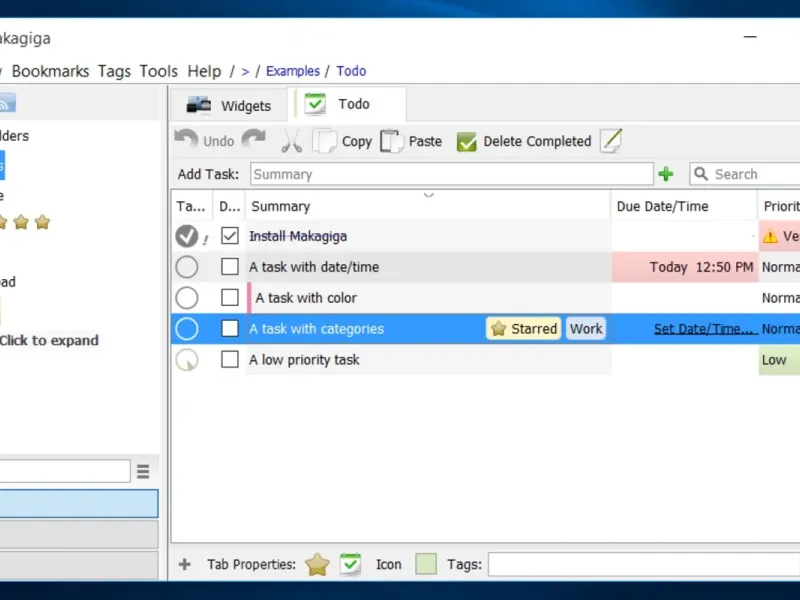Screen dimensions: 800x600
Task: Click the Set Date/Time link
Action: pos(704,329)
